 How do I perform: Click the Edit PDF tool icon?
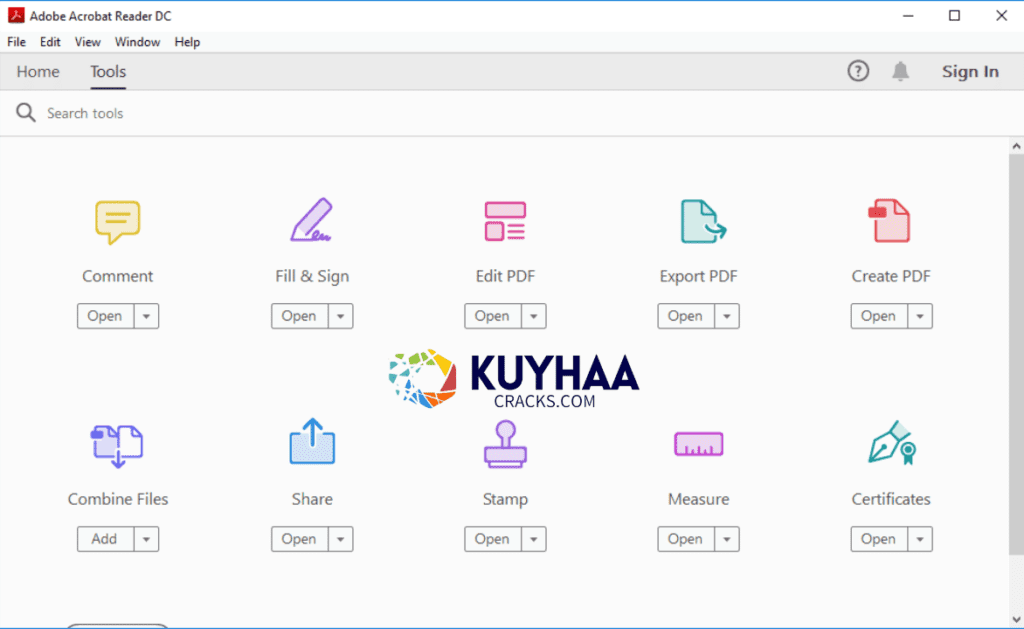click(505, 221)
